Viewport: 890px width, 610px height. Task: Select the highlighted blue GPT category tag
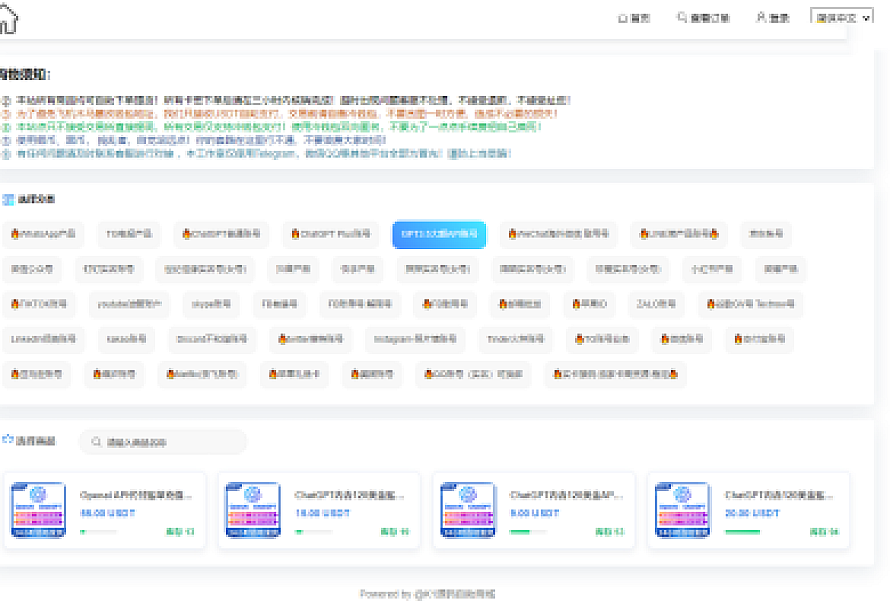point(439,235)
